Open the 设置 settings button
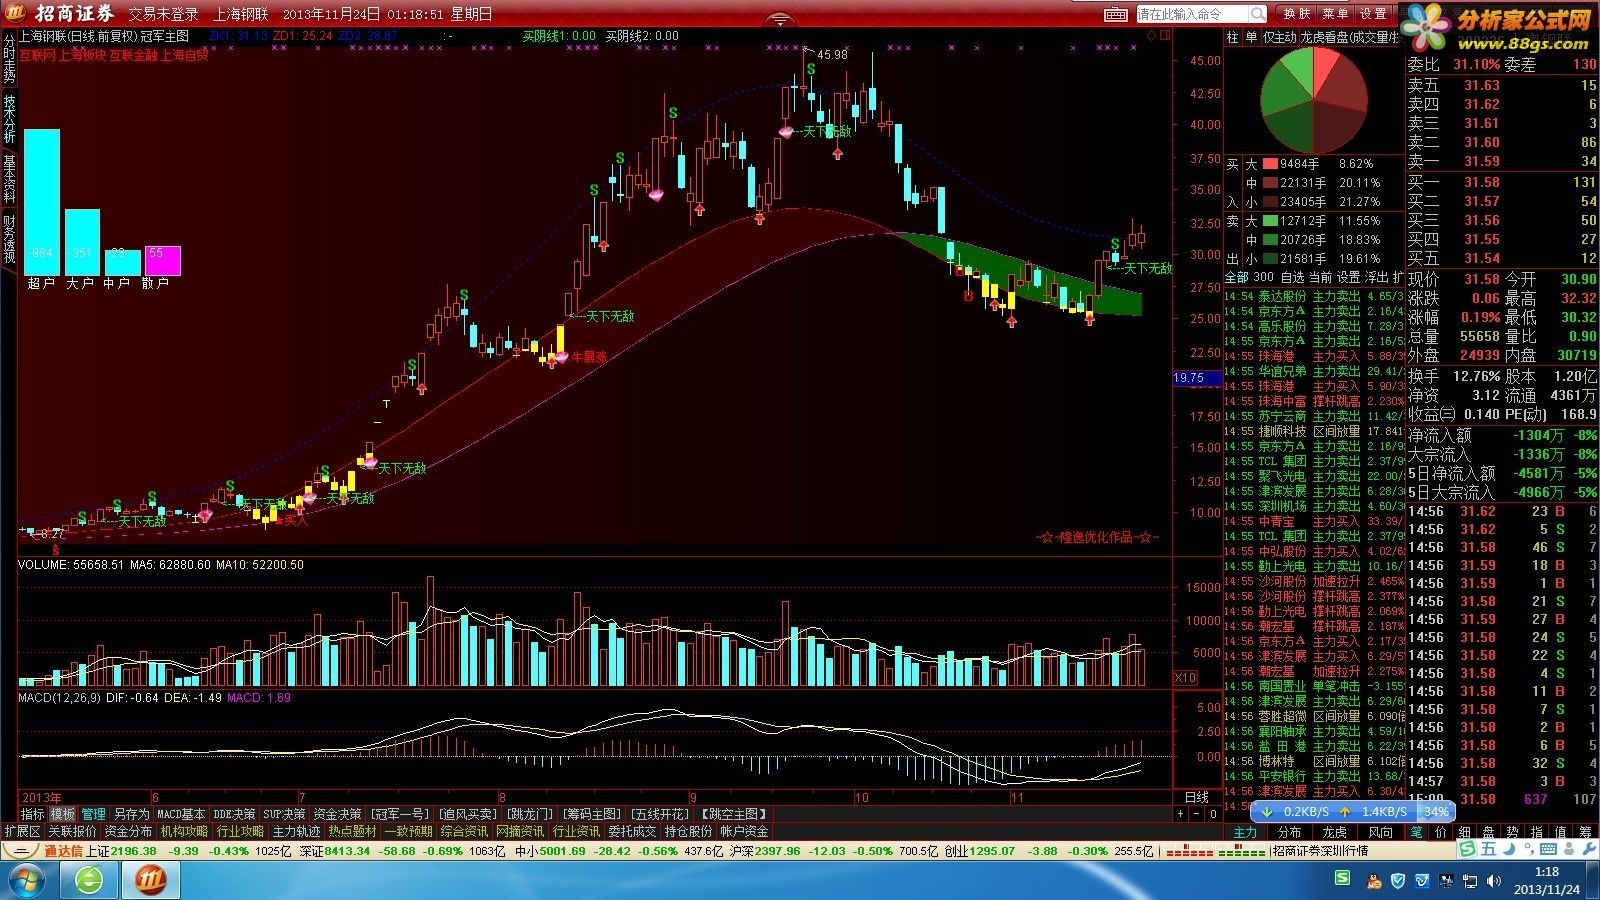 click(x=1374, y=14)
